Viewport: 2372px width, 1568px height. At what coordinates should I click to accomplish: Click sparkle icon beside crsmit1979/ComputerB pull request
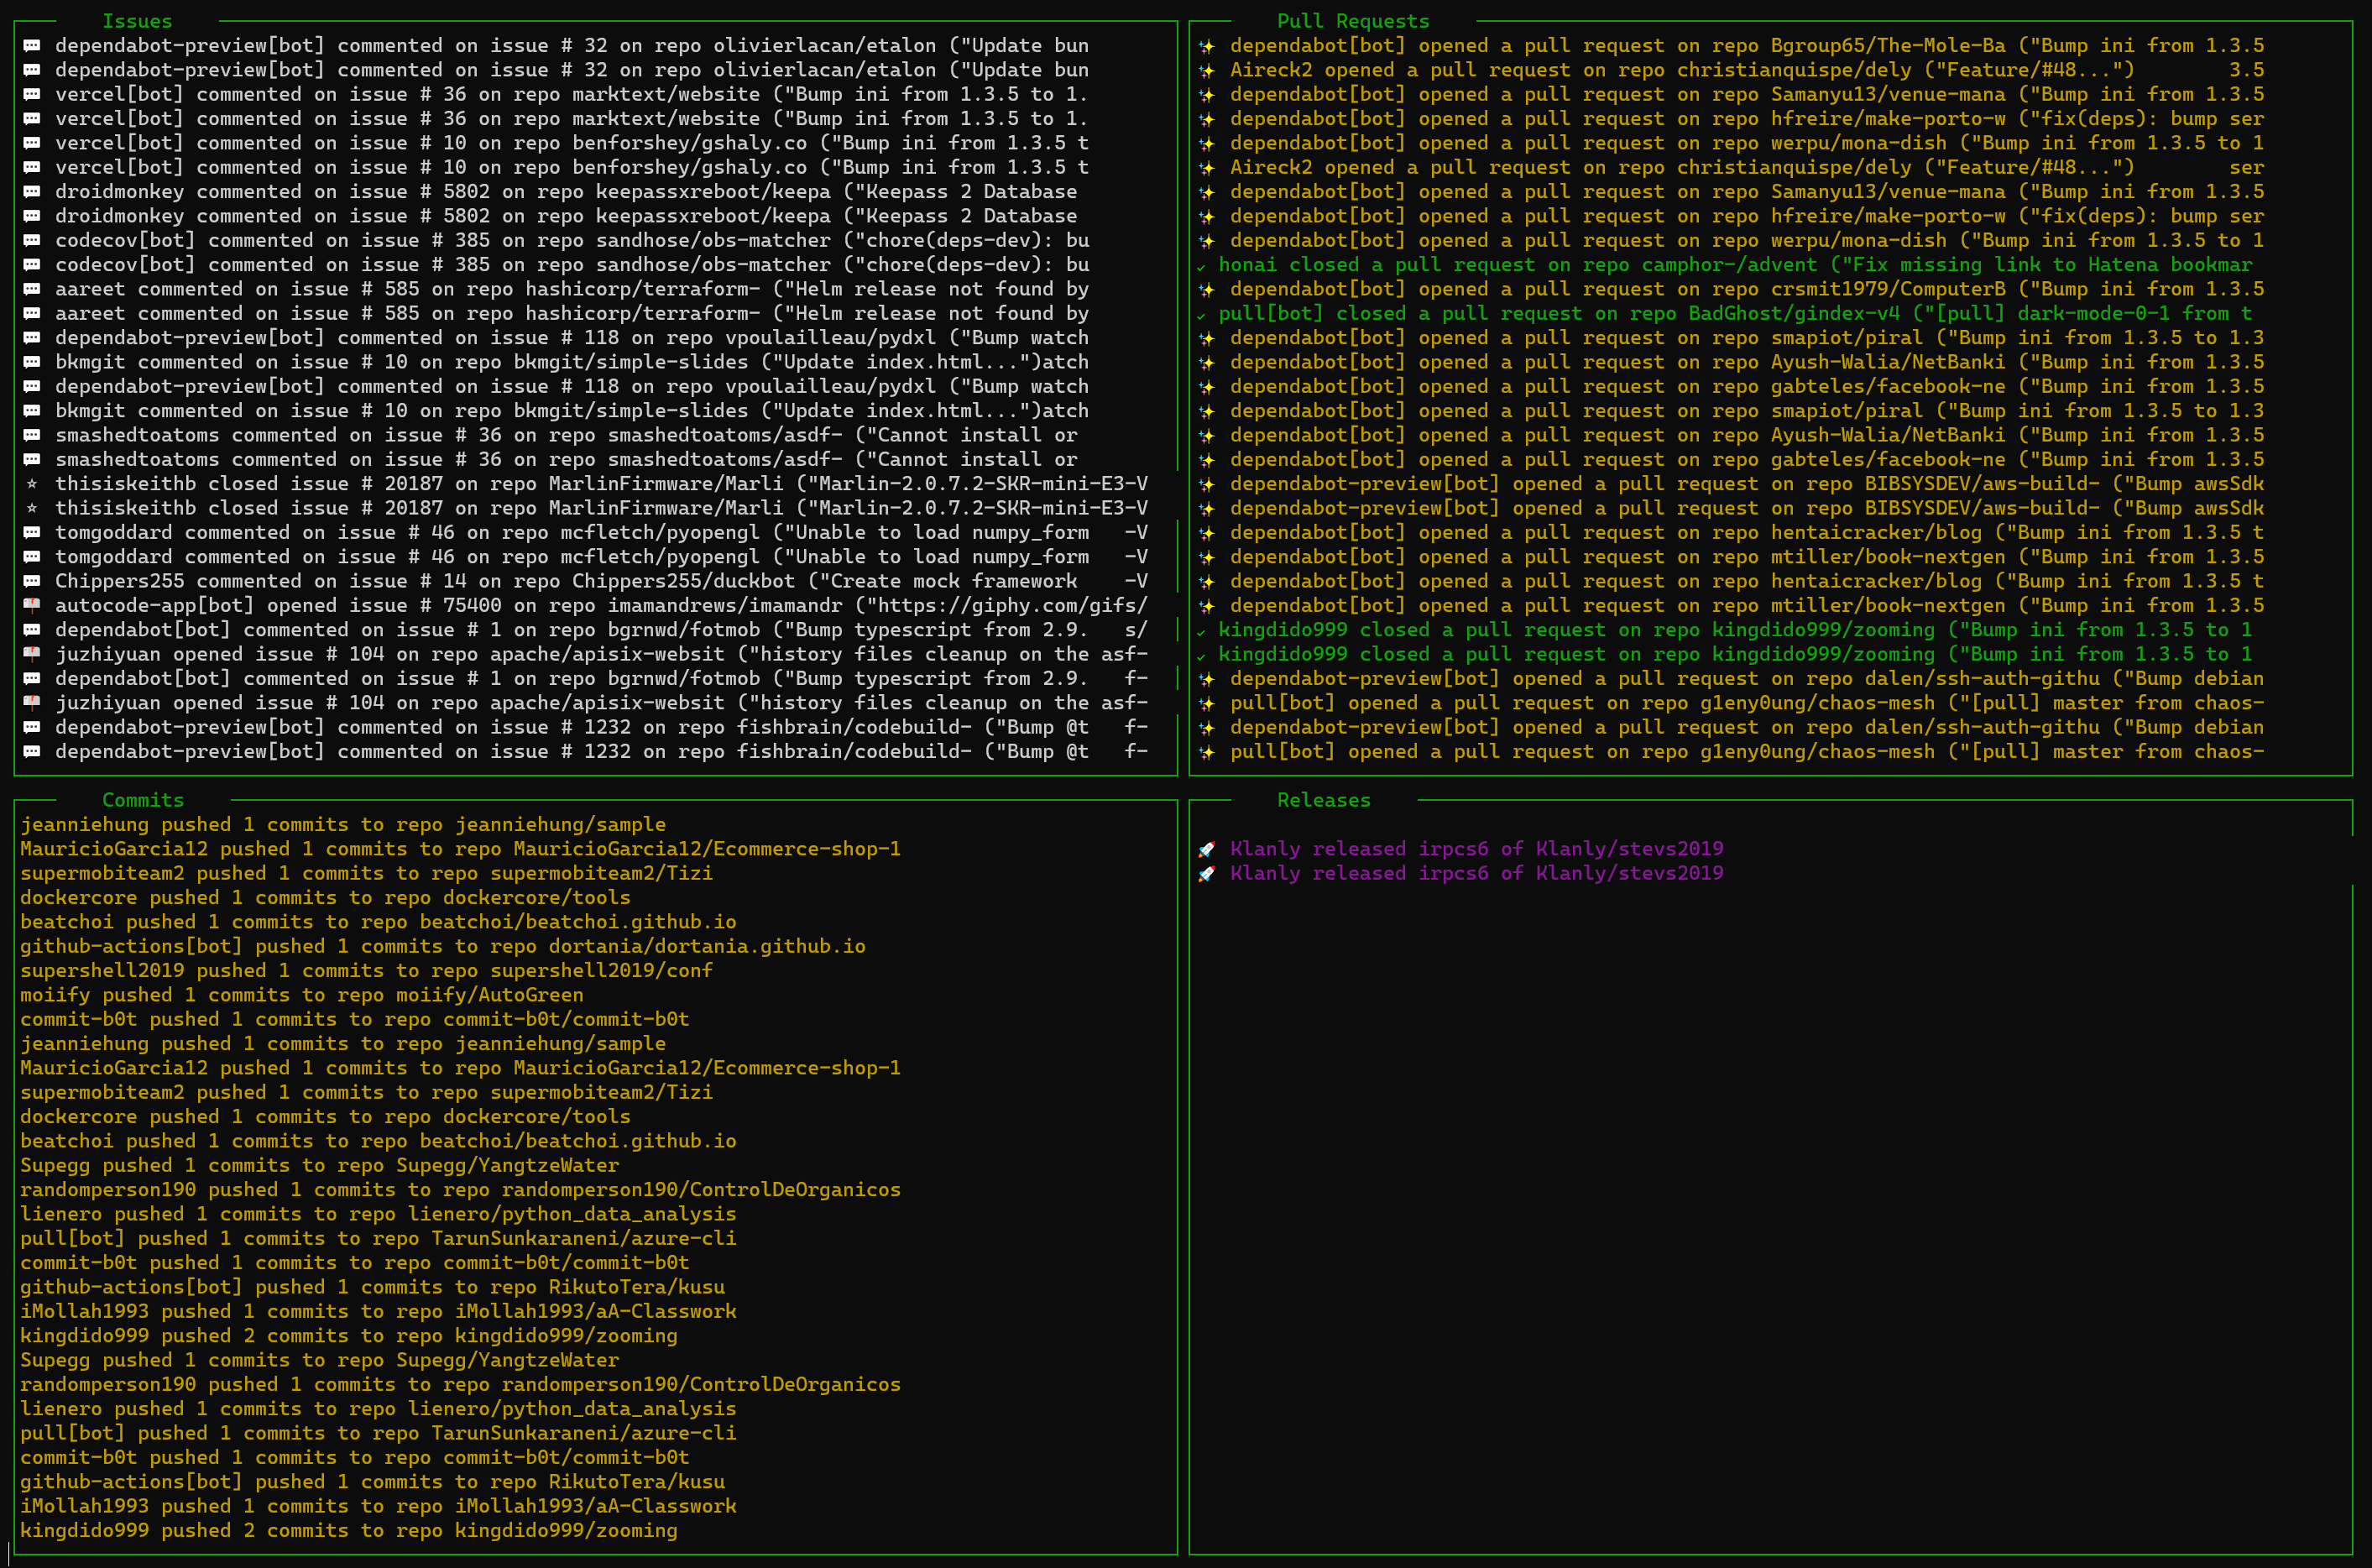click(x=1207, y=290)
